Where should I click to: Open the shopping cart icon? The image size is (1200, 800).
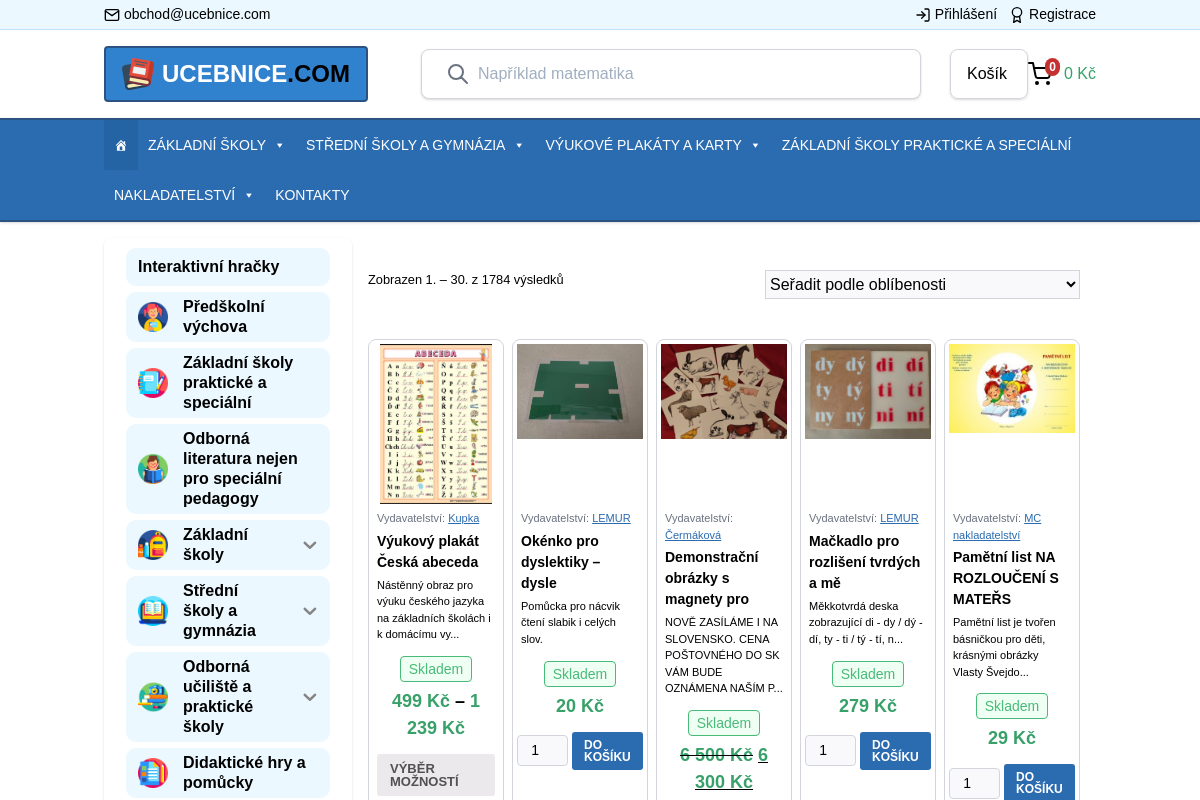tap(1041, 74)
